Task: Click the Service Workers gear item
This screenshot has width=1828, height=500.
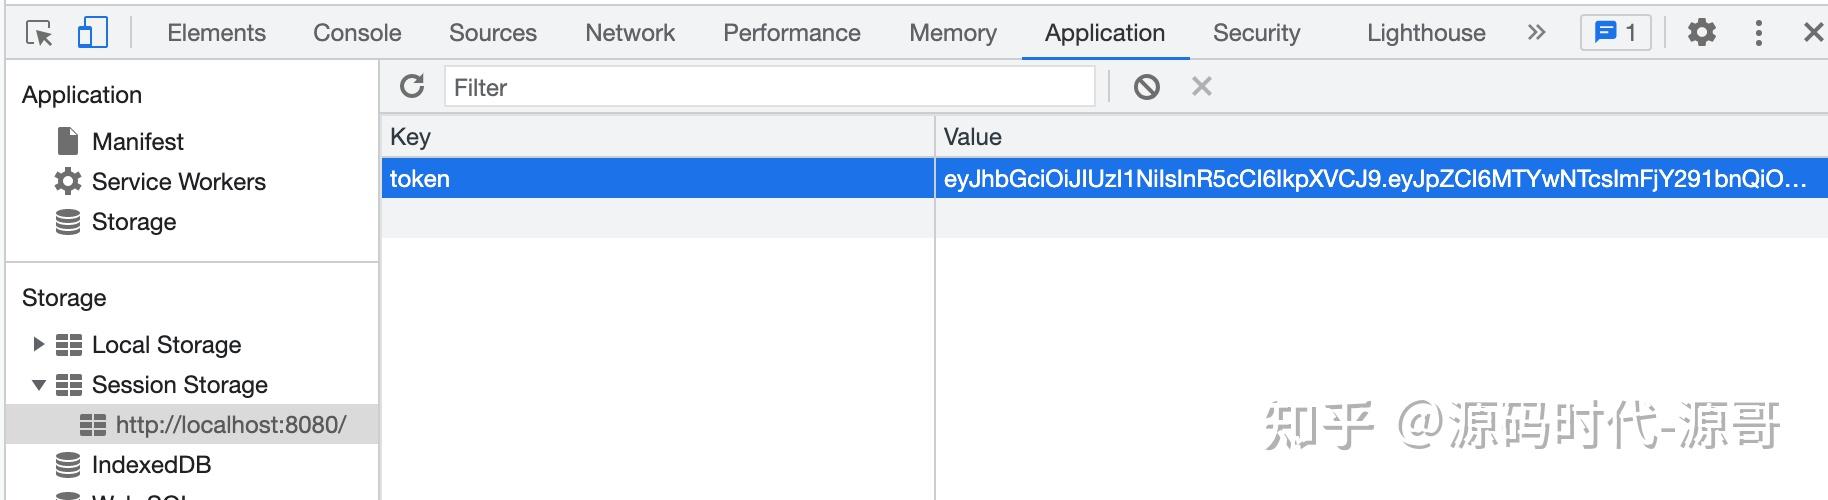Action: [x=178, y=181]
